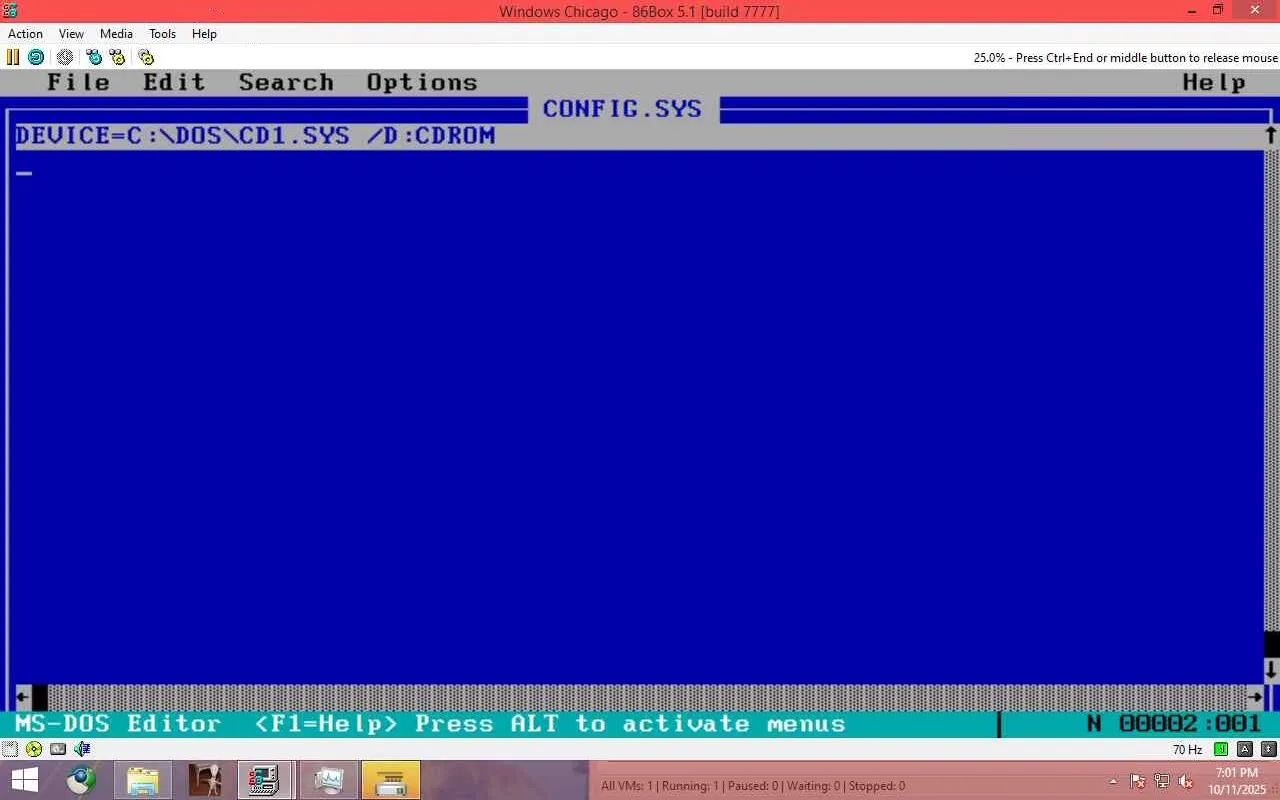Click the floppy drive status bar icon

pos(10,749)
